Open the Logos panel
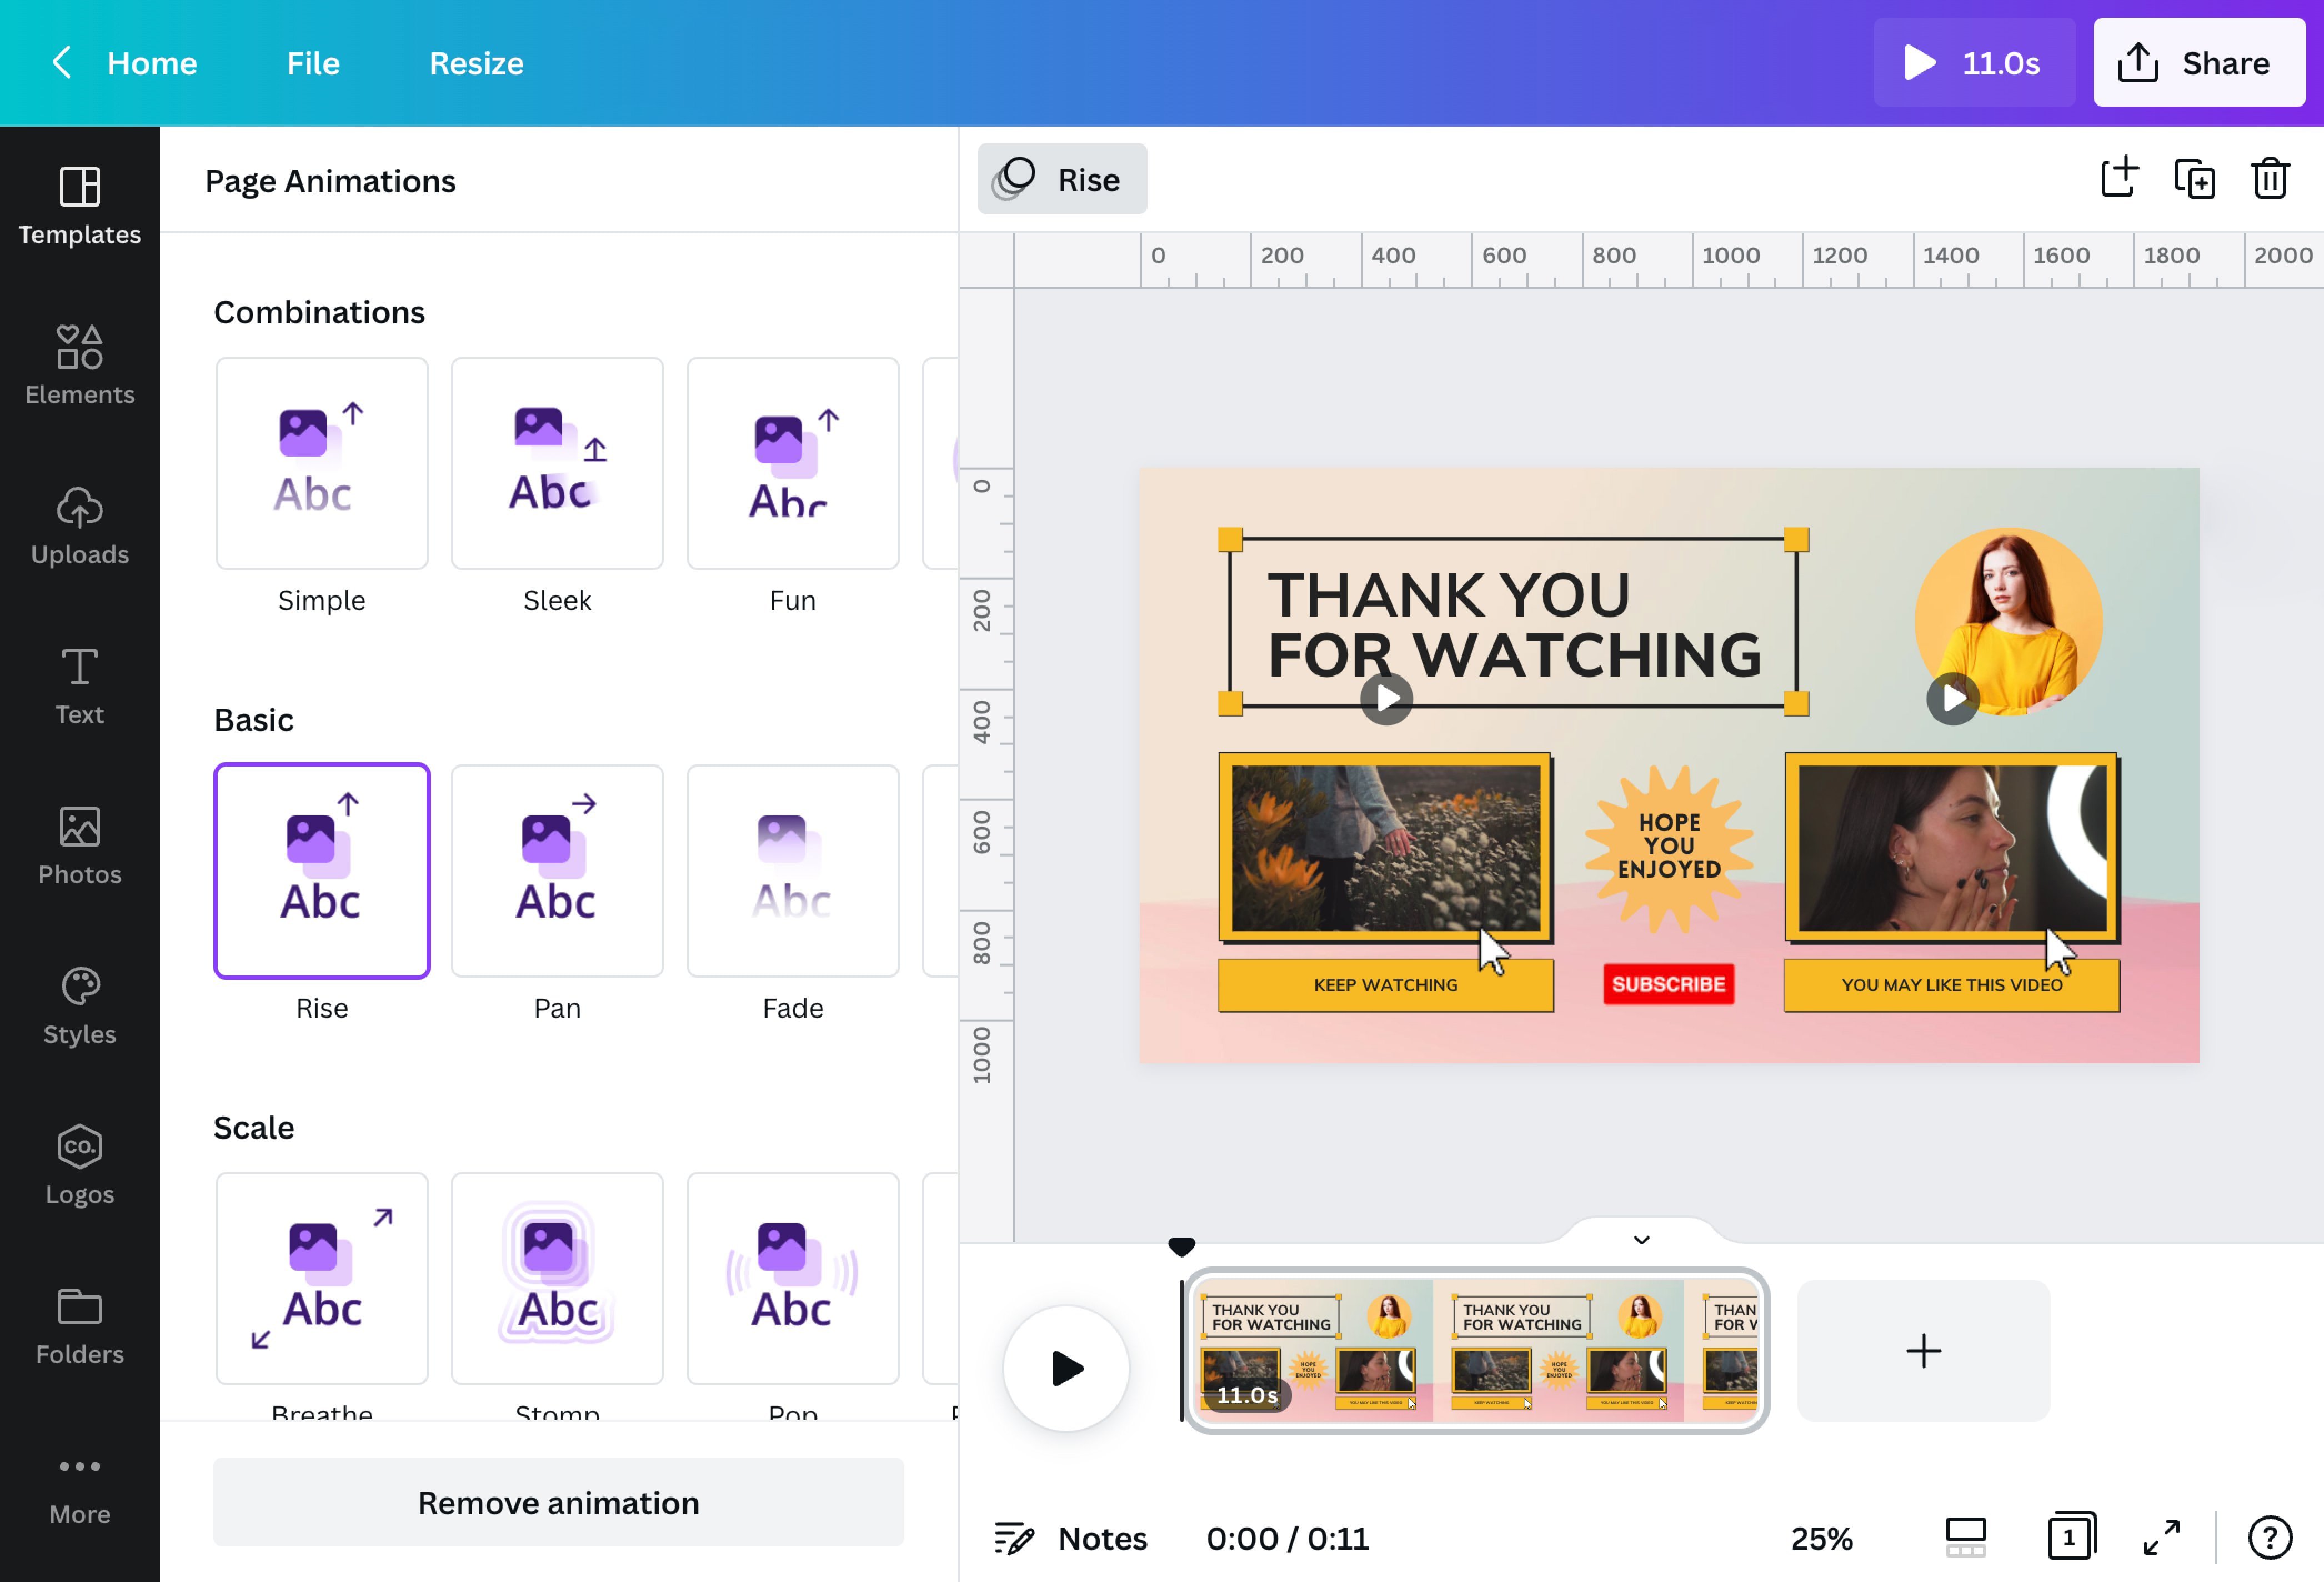 pyautogui.click(x=79, y=1165)
